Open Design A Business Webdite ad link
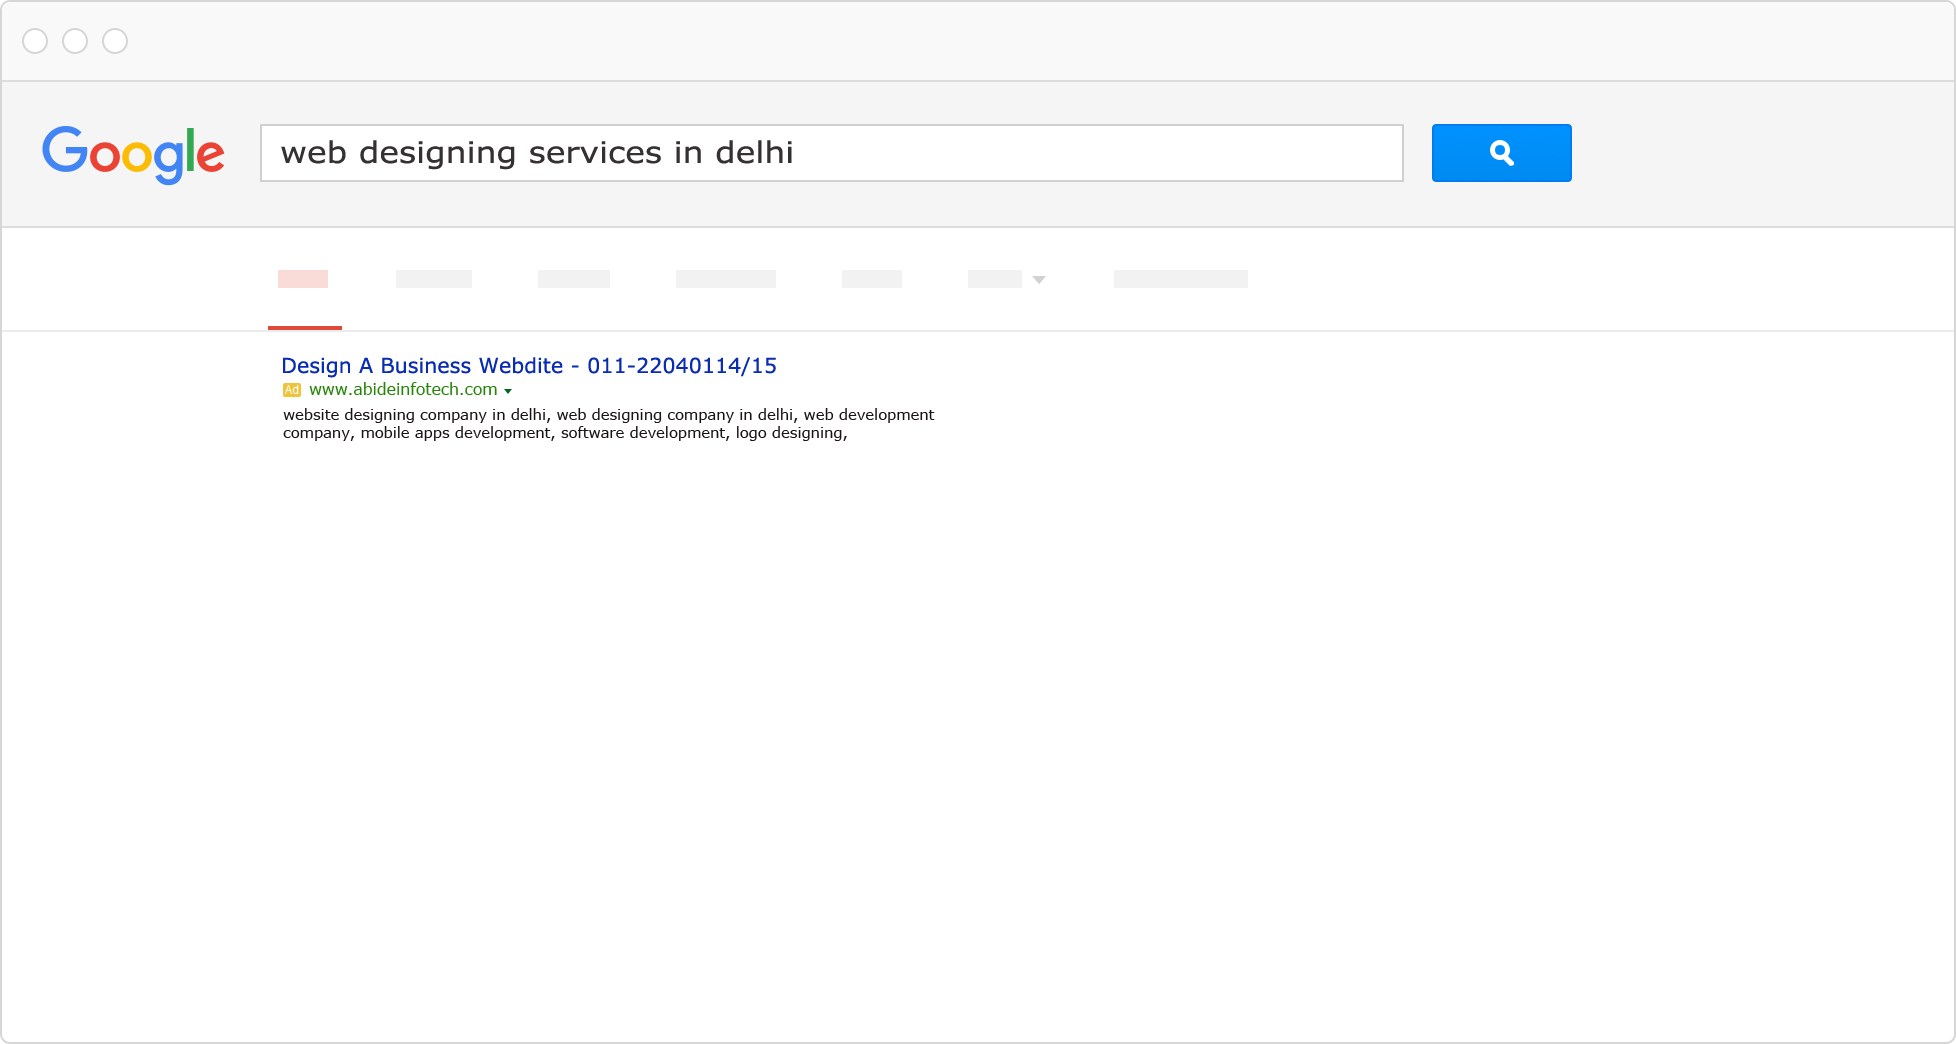1956x1044 pixels. tap(529, 366)
